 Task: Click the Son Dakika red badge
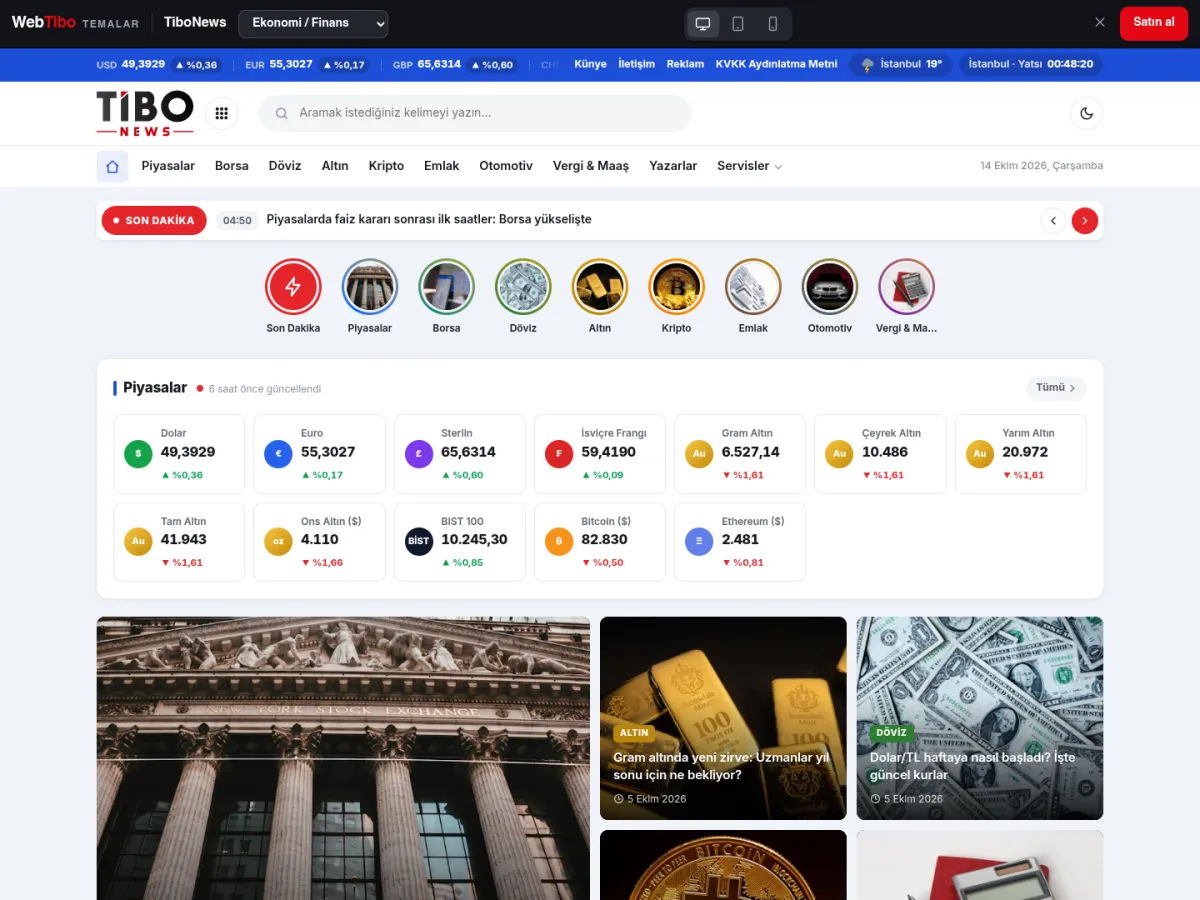[154, 220]
